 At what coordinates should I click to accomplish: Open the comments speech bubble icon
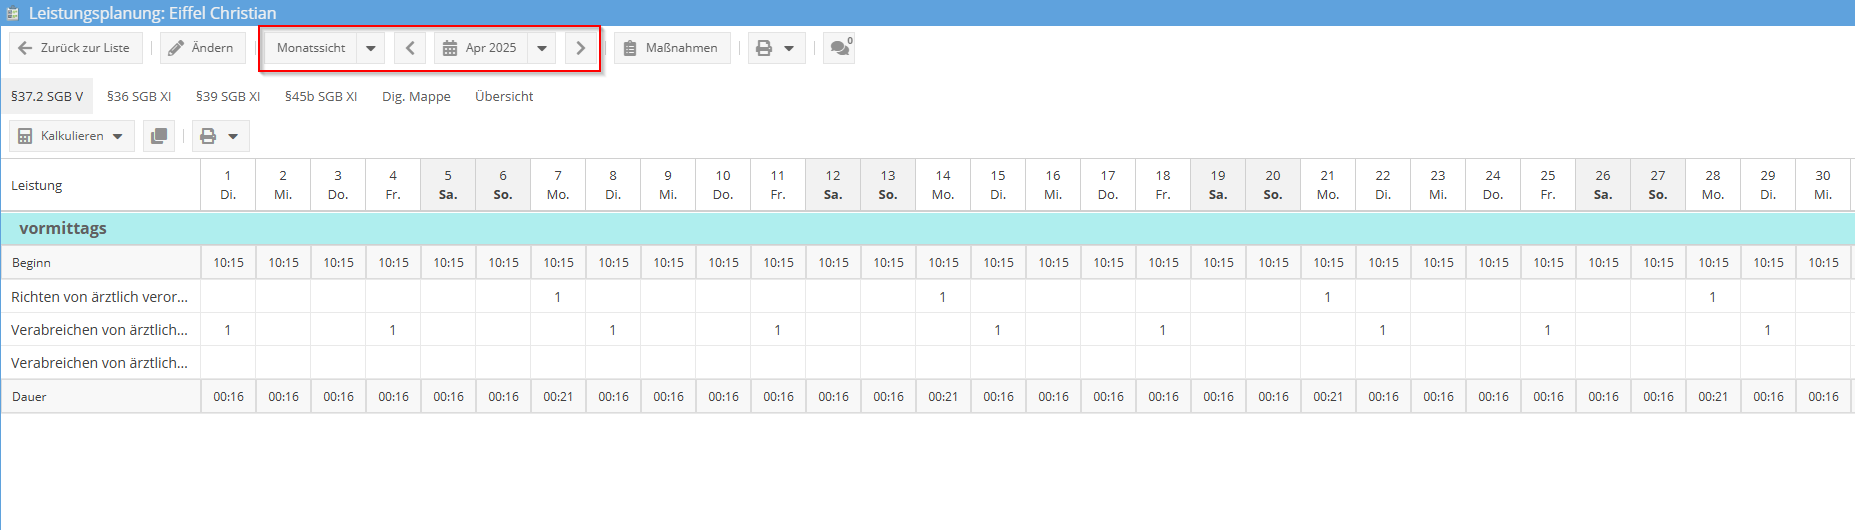tap(839, 48)
